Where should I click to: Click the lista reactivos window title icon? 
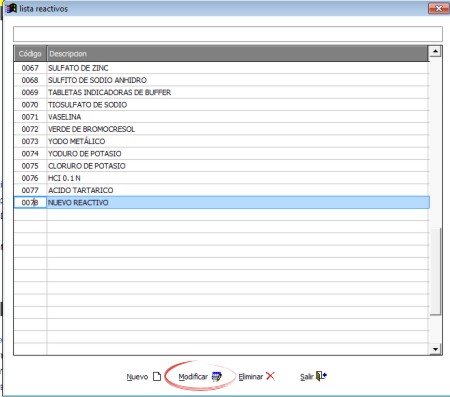point(11,8)
